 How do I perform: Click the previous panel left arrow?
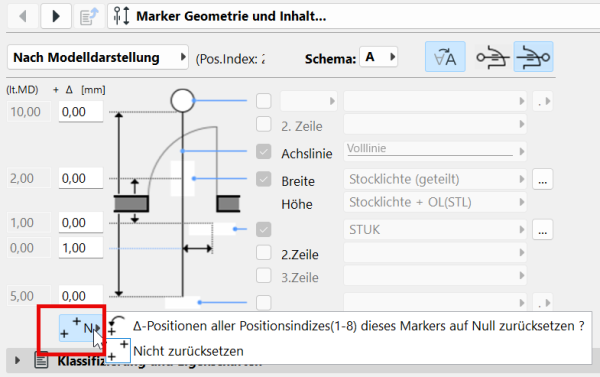[x=23, y=16]
